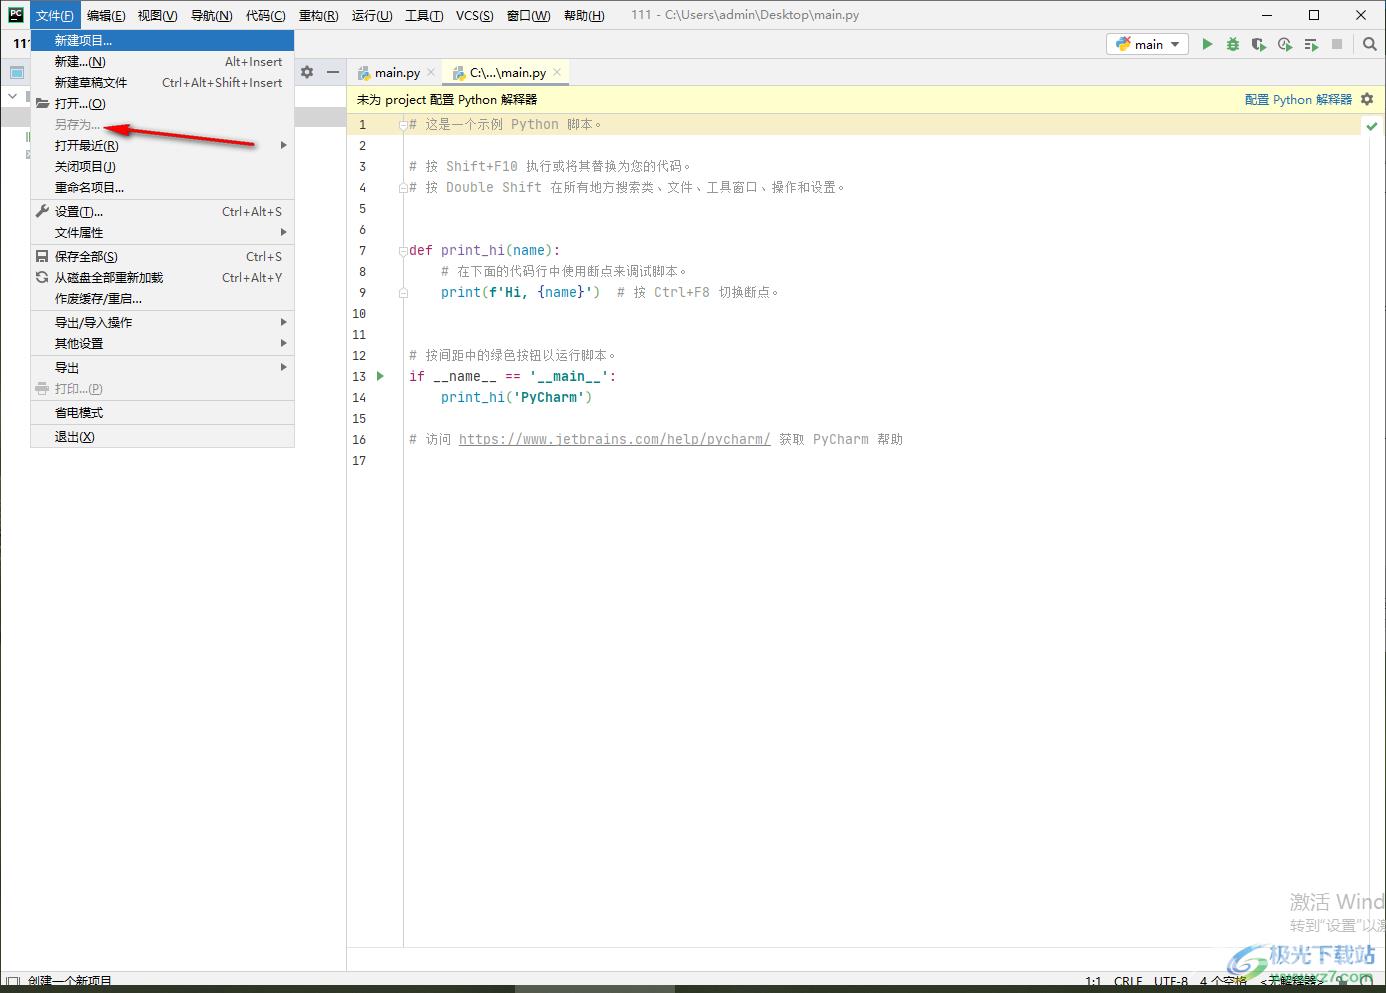Open the 重构(R) menu

tap(318, 15)
